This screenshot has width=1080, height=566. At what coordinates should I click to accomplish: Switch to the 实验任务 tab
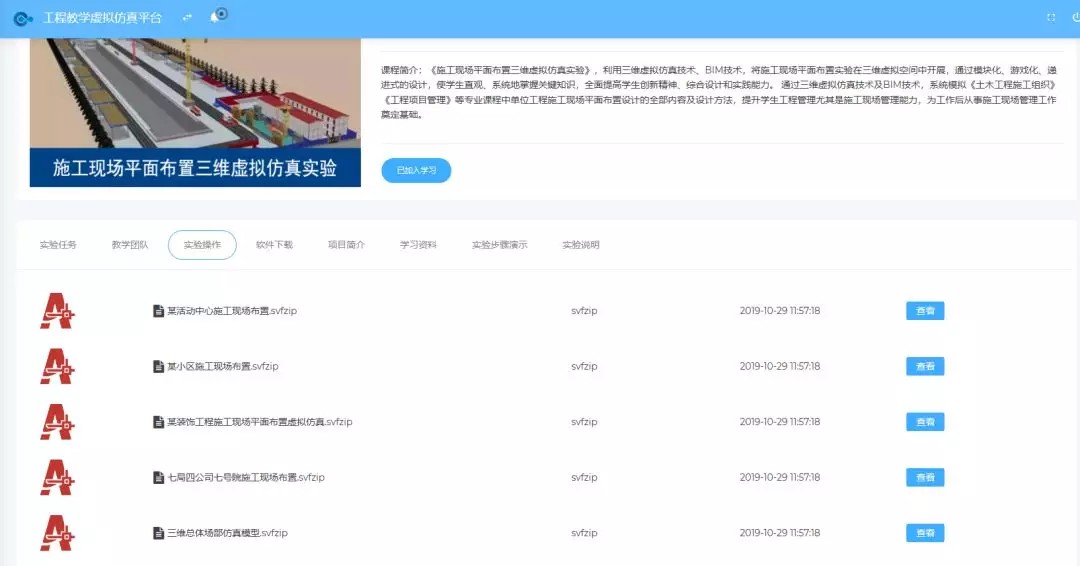coord(59,245)
